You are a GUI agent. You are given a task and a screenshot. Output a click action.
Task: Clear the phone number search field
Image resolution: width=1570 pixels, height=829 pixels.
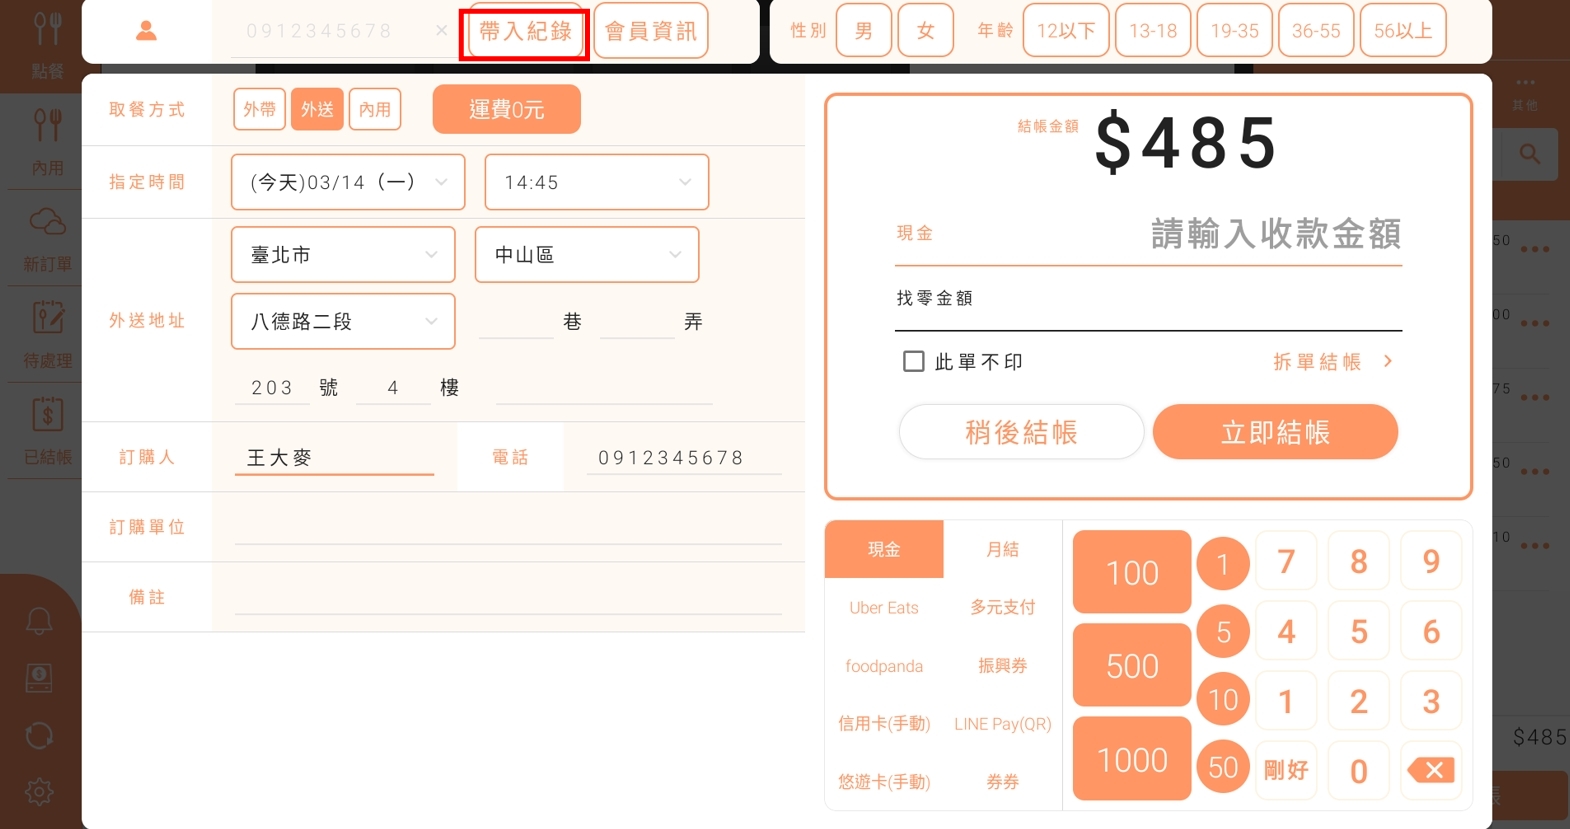(x=441, y=31)
